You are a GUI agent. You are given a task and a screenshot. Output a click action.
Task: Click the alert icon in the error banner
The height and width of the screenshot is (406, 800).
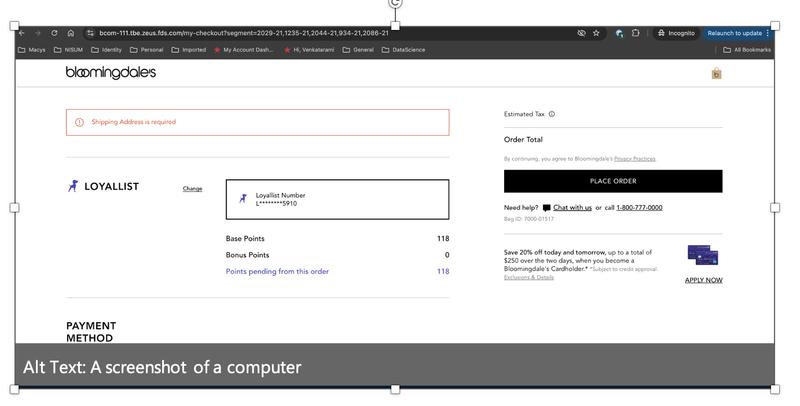(x=79, y=122)
